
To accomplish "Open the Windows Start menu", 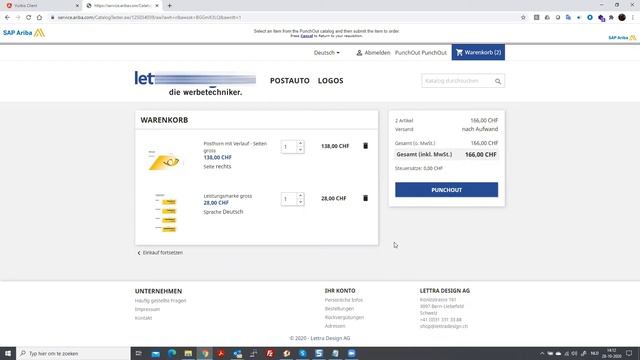I will 8,353.
